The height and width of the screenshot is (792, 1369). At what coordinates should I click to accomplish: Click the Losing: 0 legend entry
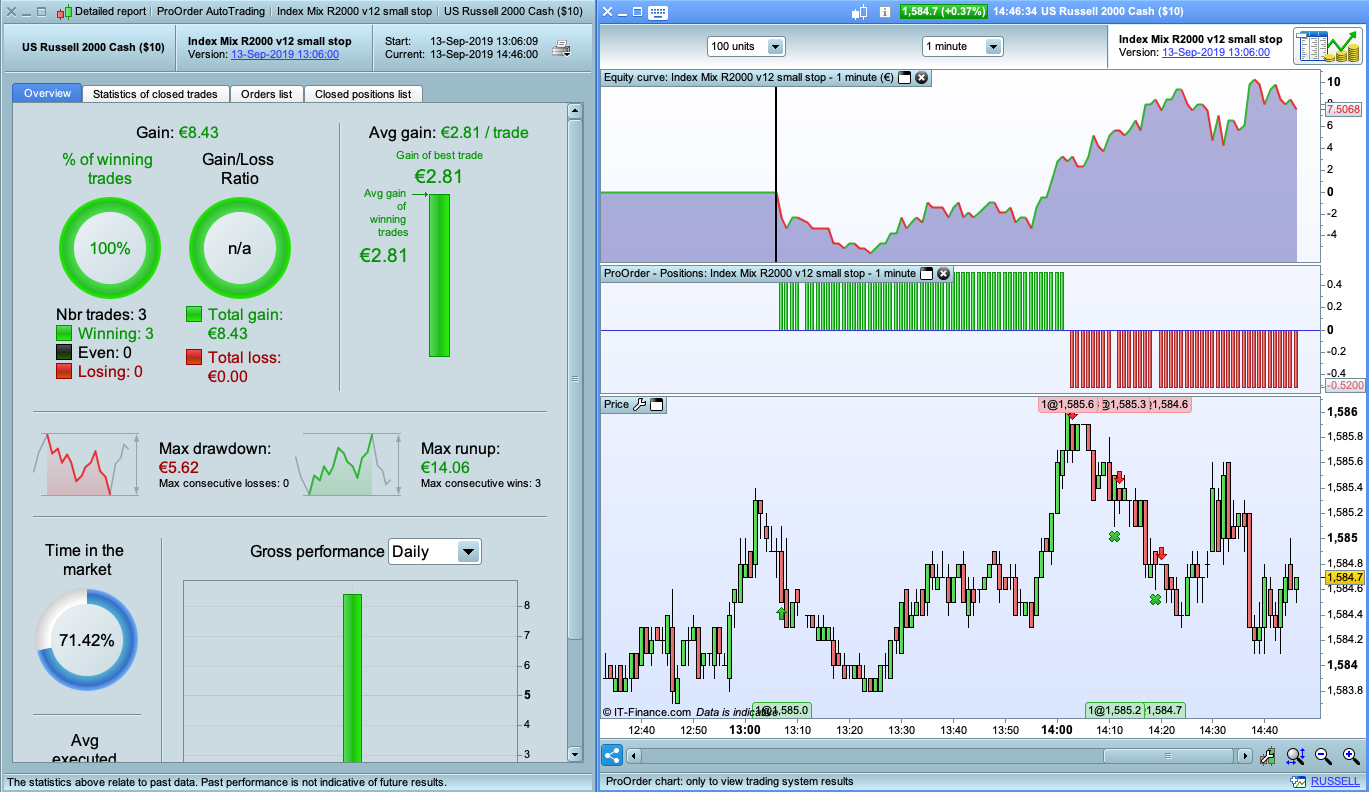100,372
